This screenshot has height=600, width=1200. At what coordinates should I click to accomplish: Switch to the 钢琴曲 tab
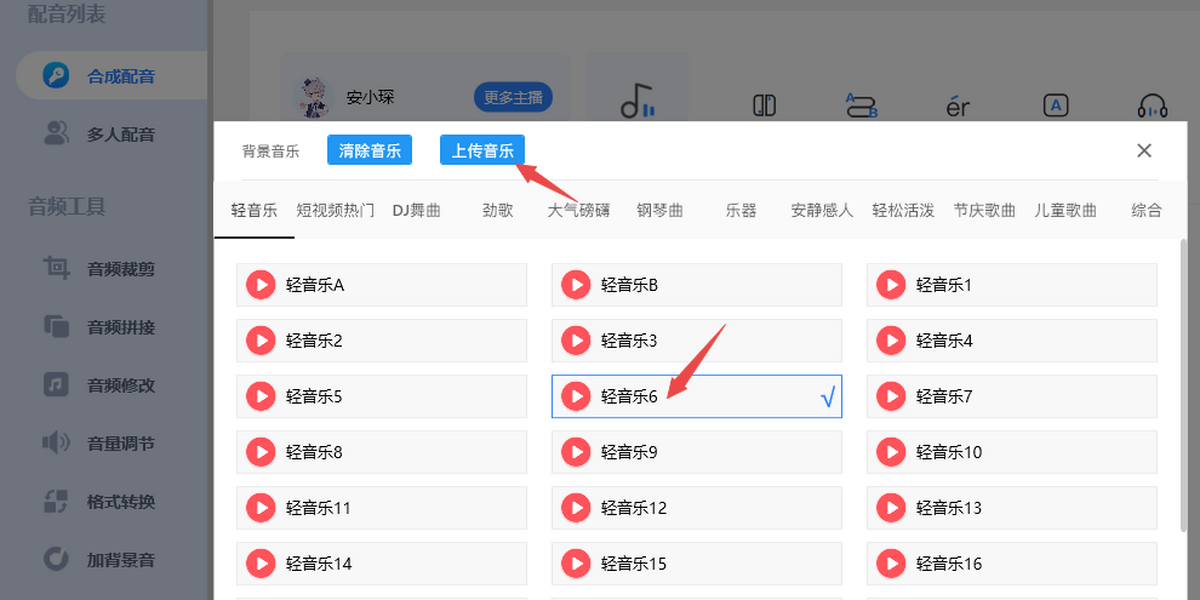click(x=660, y=211)
